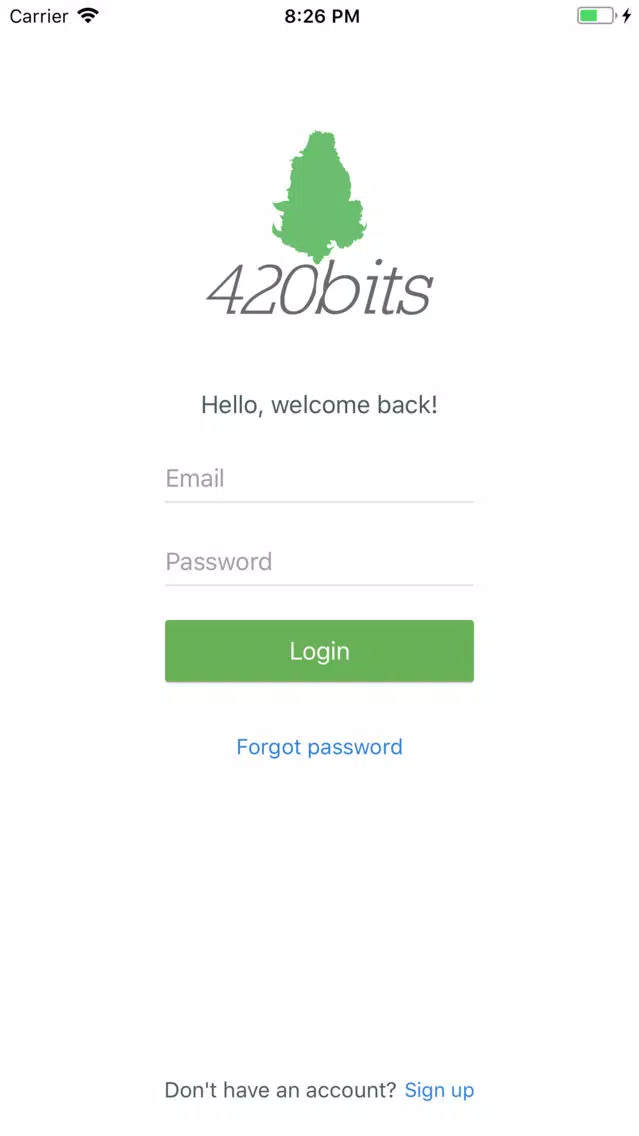Open the Sign up link

pyautogui.click(x=439, y=1090)
